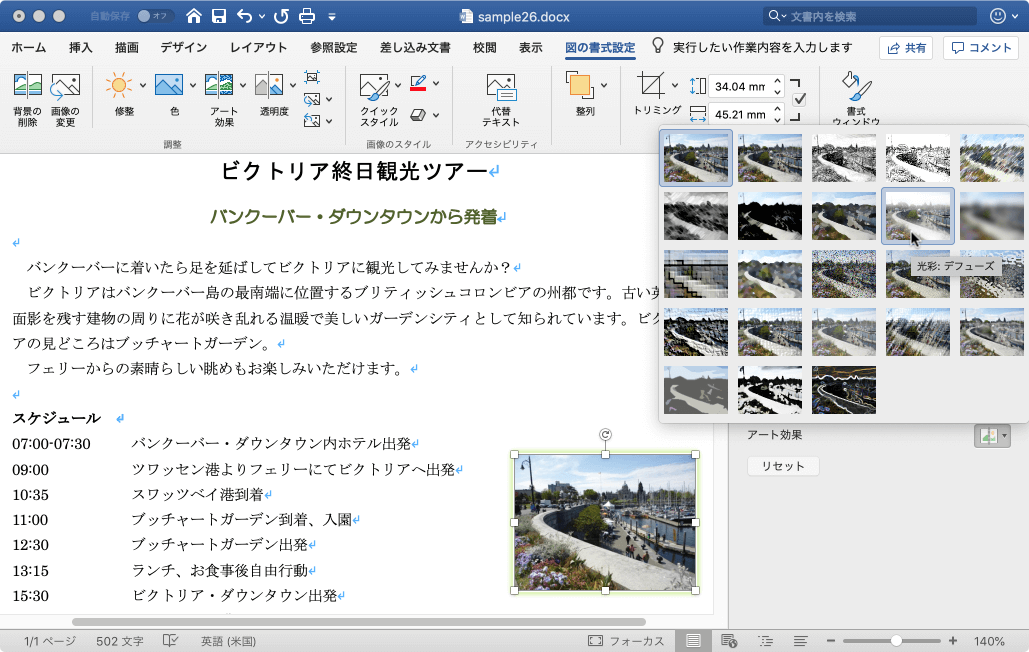Open the Format Pane (書式ウィンドウ) icon
Viewport: 1029px width, 652px height.
[855, 85]
